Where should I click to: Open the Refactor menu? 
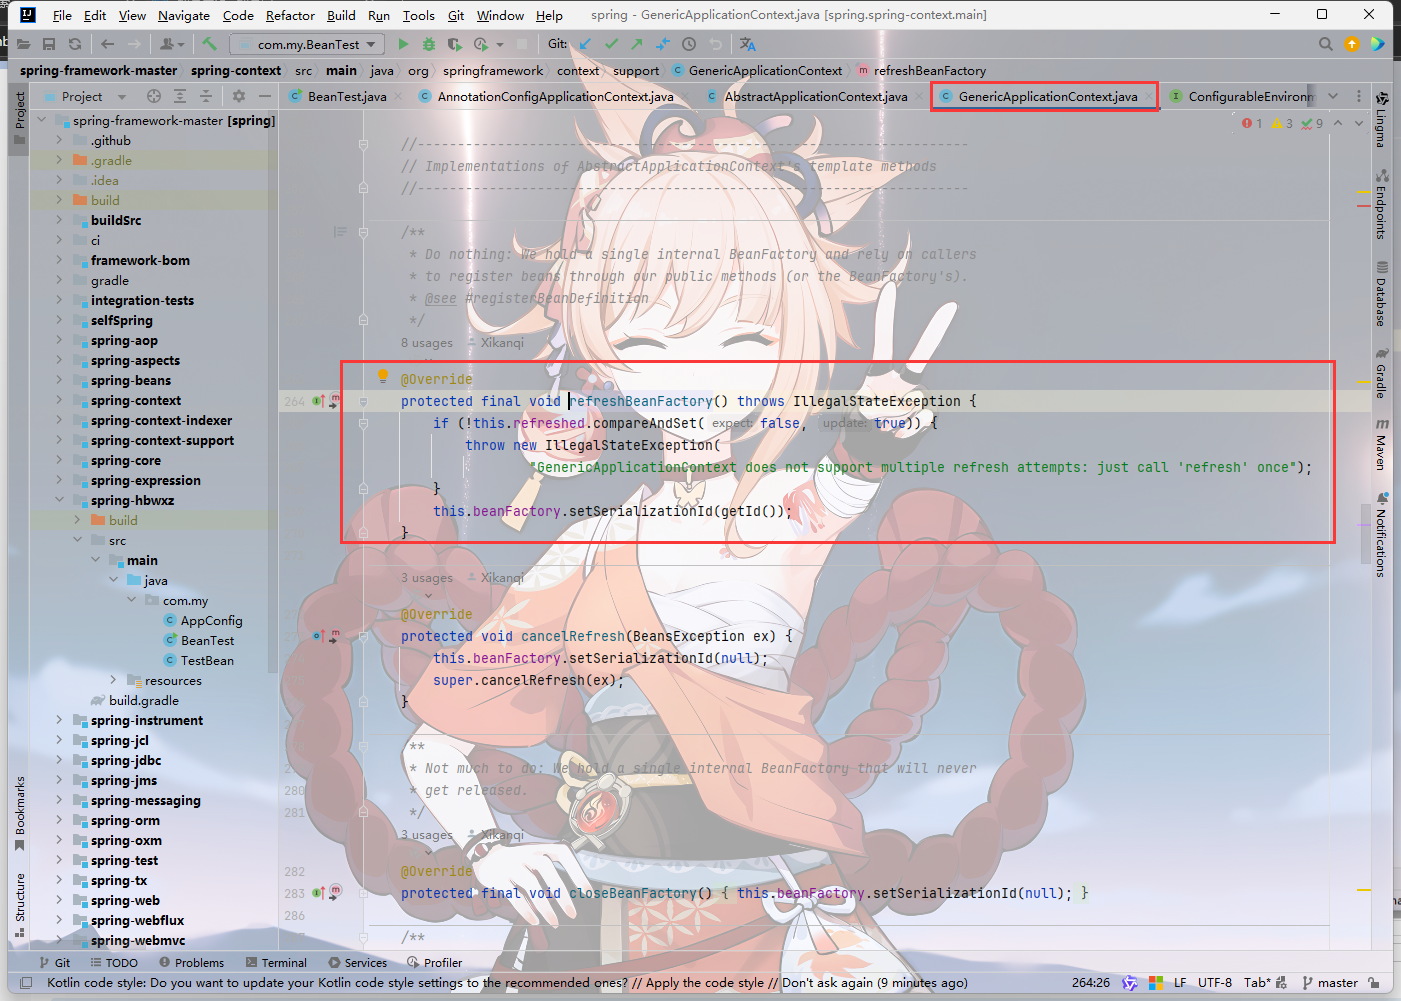[x=290, y=15]
